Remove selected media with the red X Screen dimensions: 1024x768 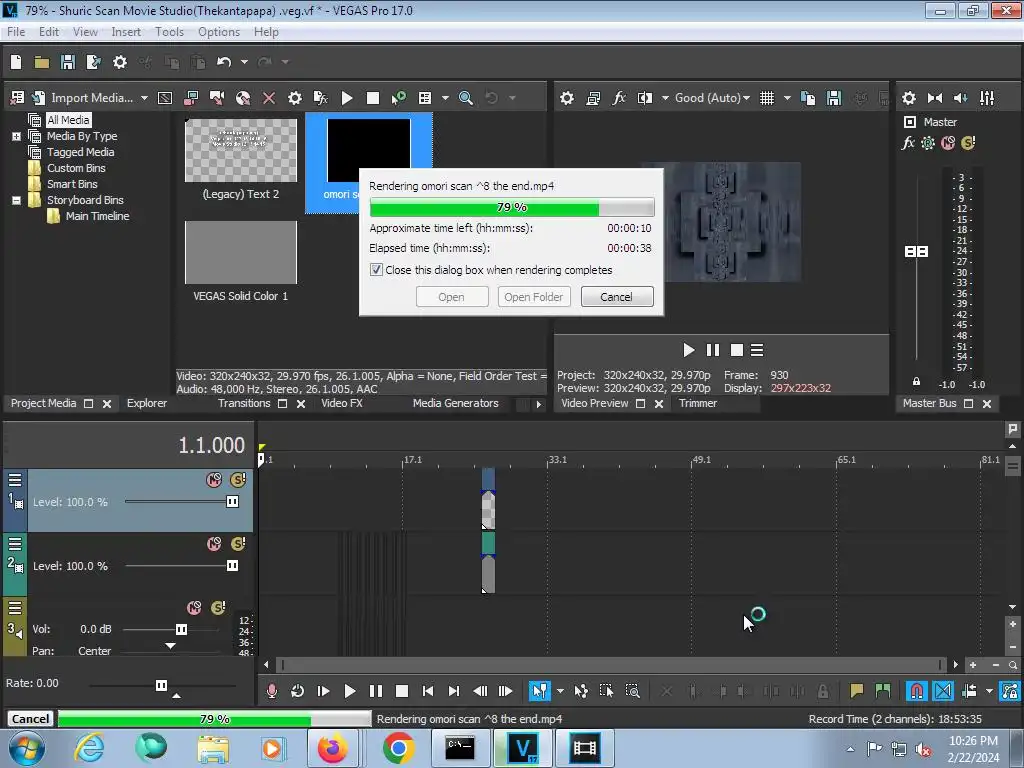pyautogui.click(x=268, y=98)
